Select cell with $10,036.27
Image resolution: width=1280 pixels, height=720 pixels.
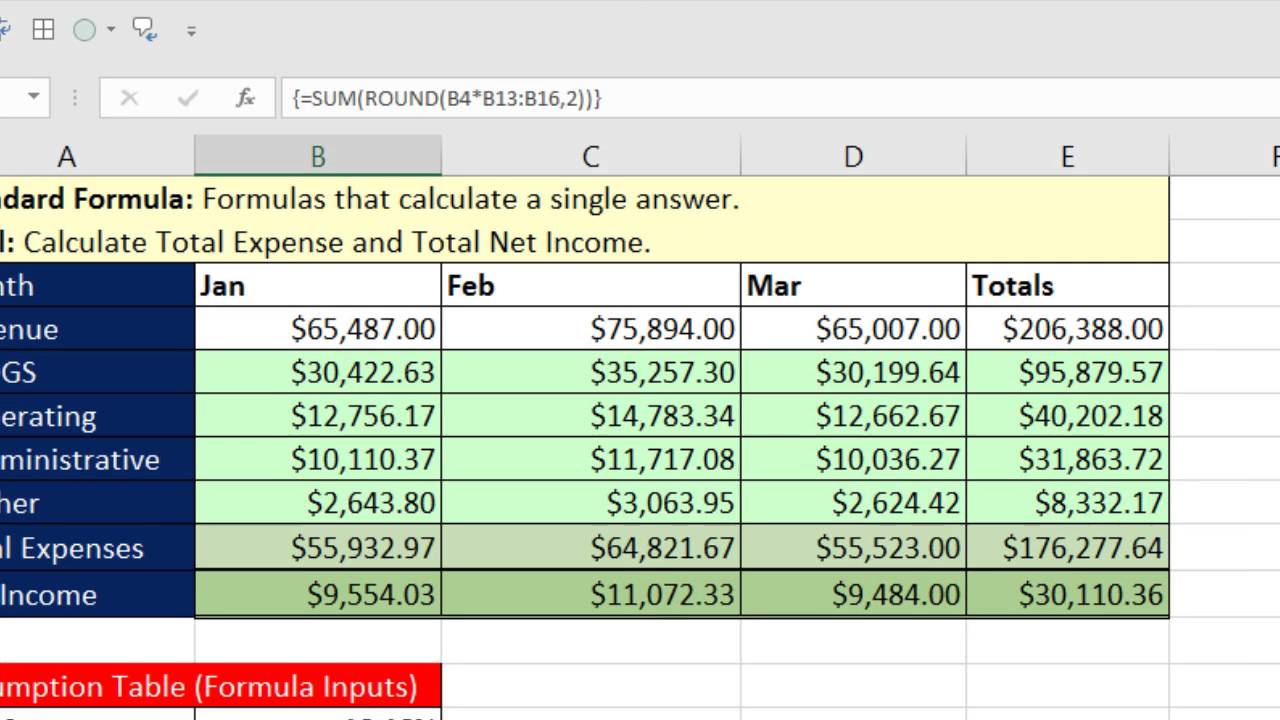click(x=853, y=459)
